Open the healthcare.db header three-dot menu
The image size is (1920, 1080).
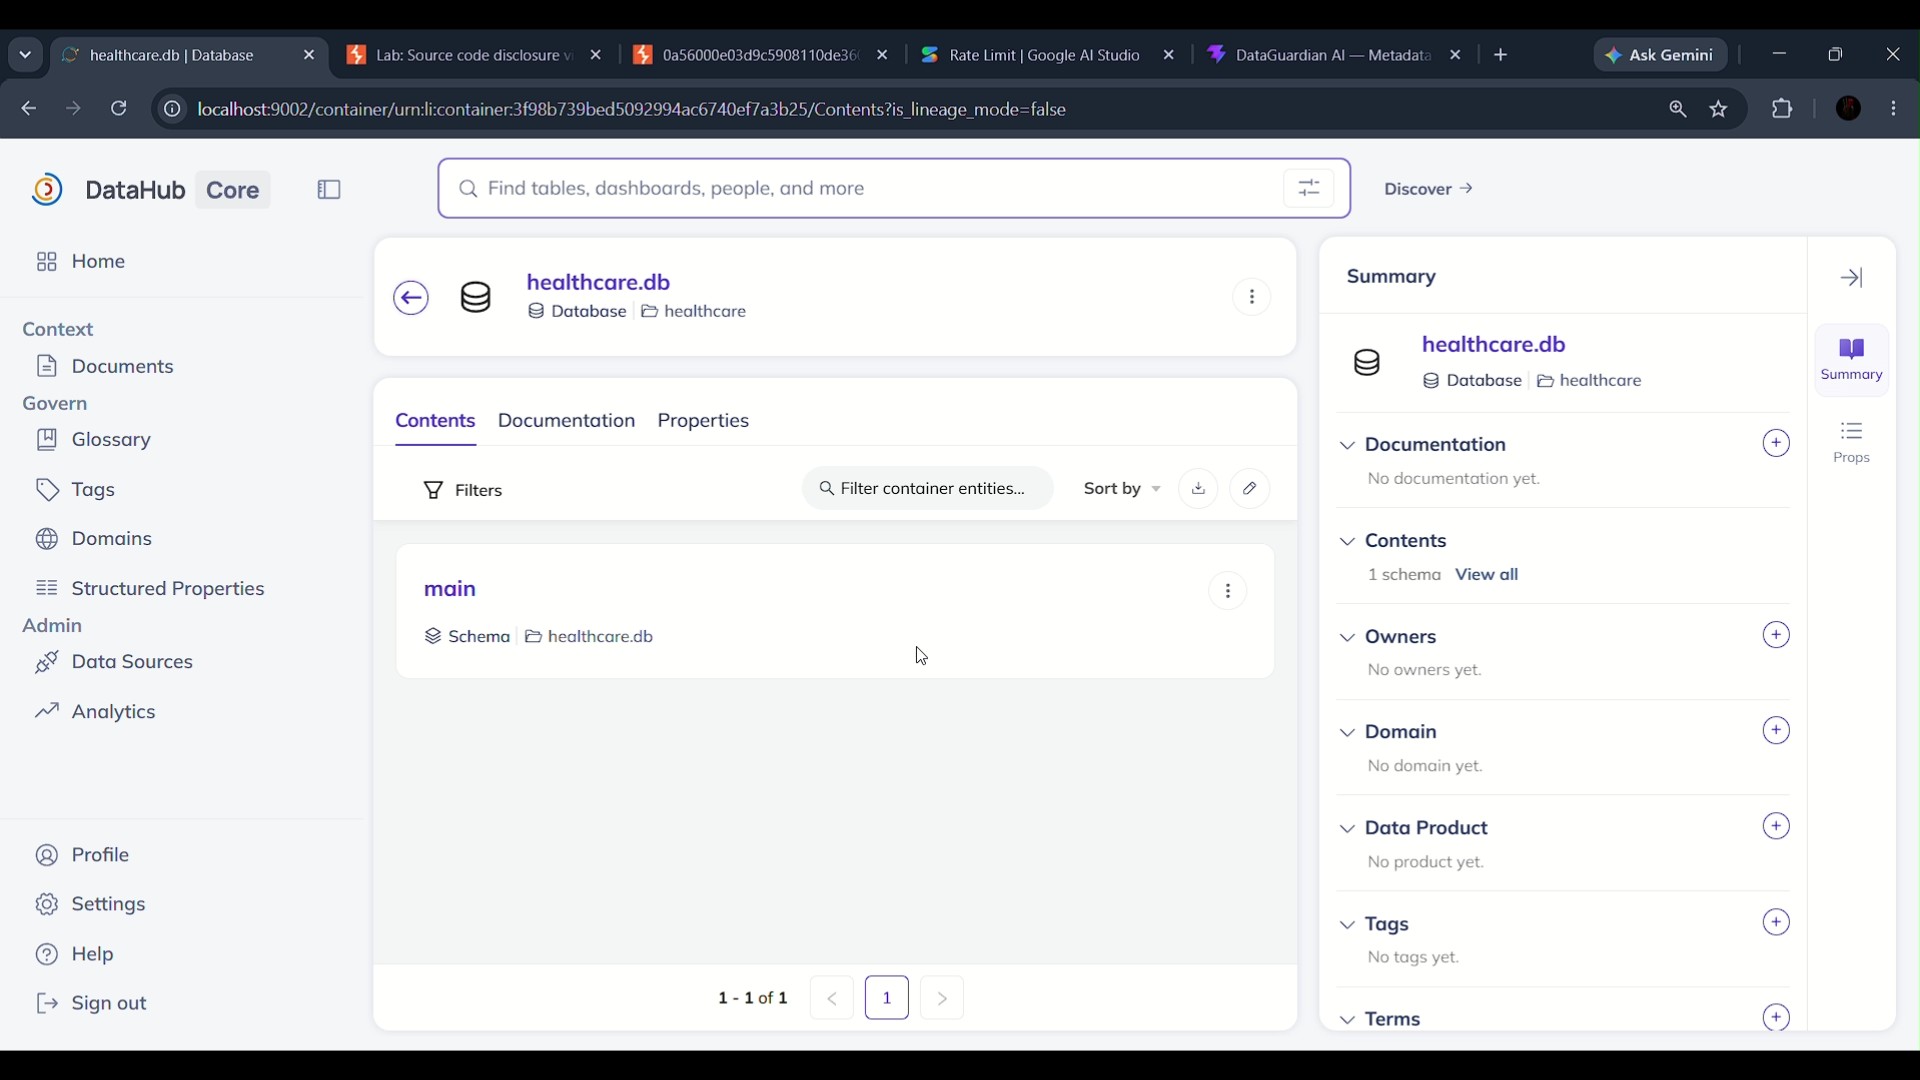click(1252, 297)
